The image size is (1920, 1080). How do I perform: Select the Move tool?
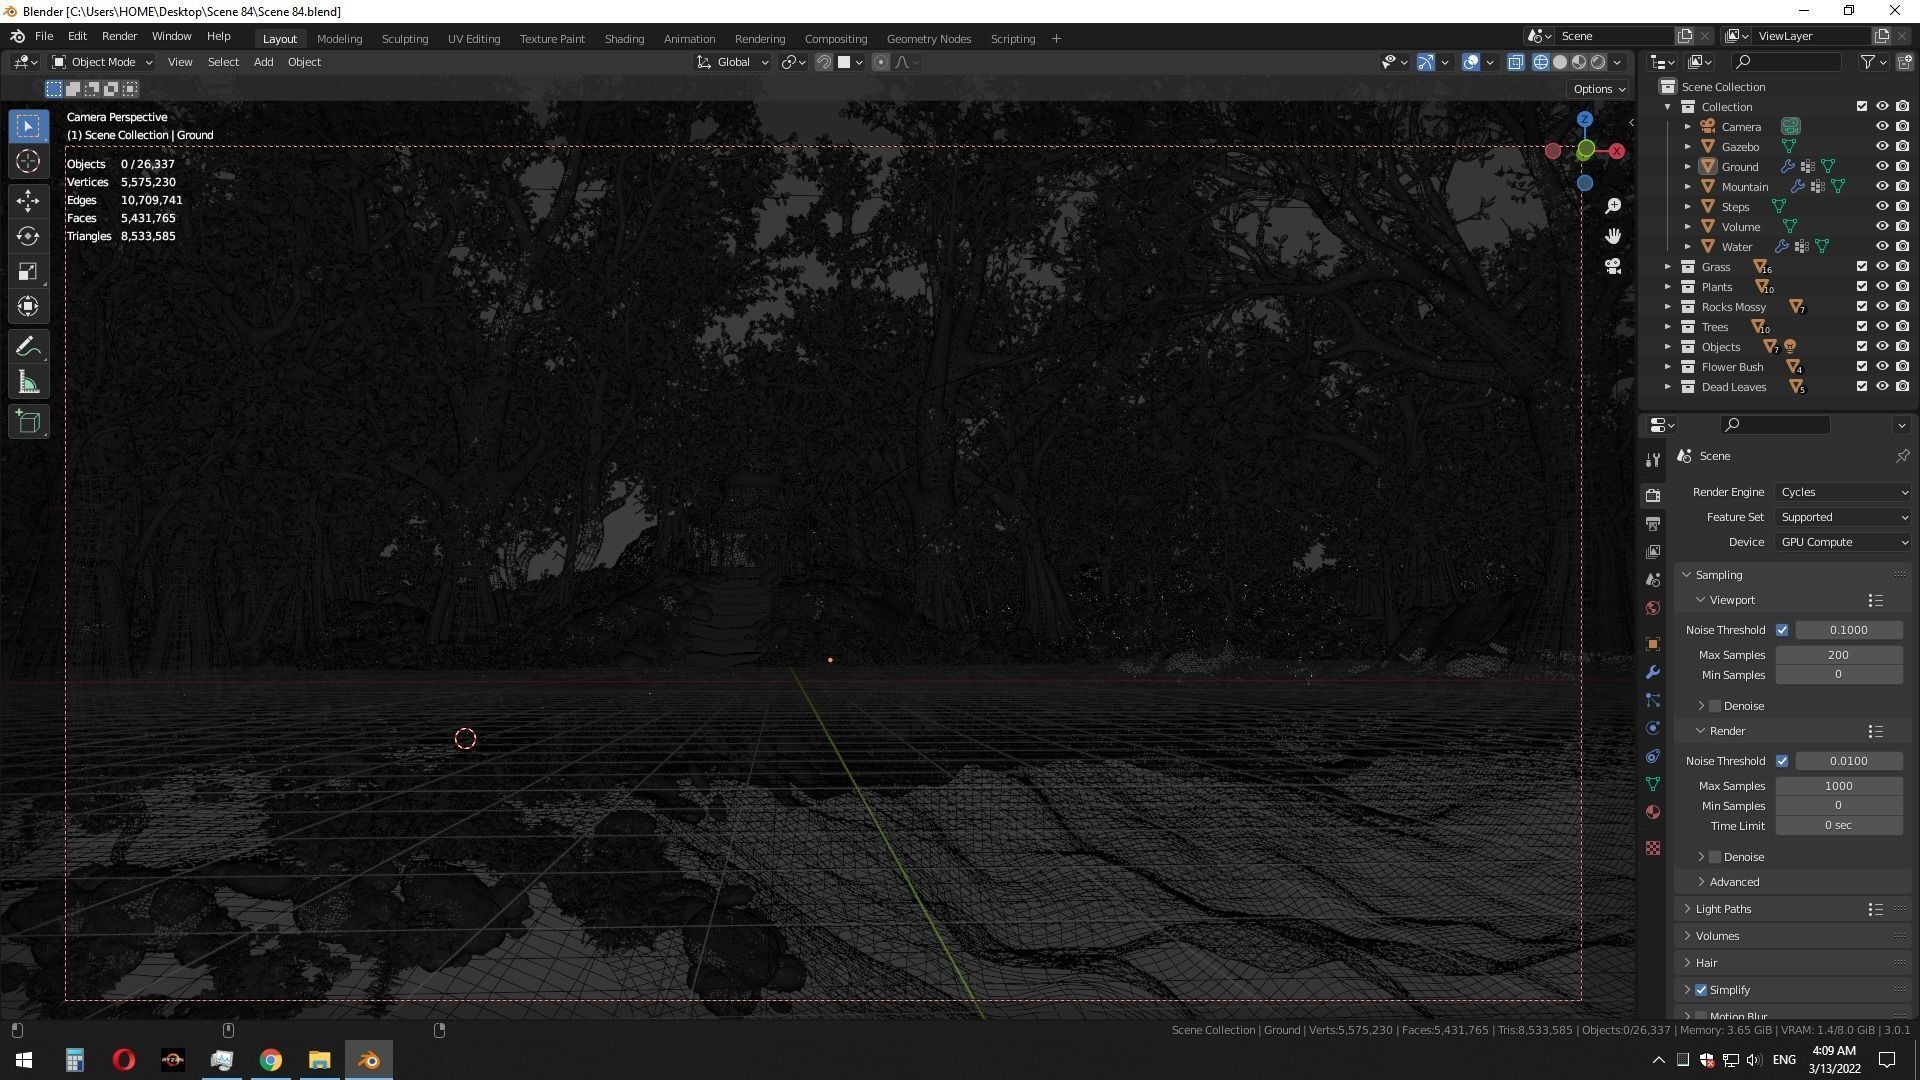(28, 200)
